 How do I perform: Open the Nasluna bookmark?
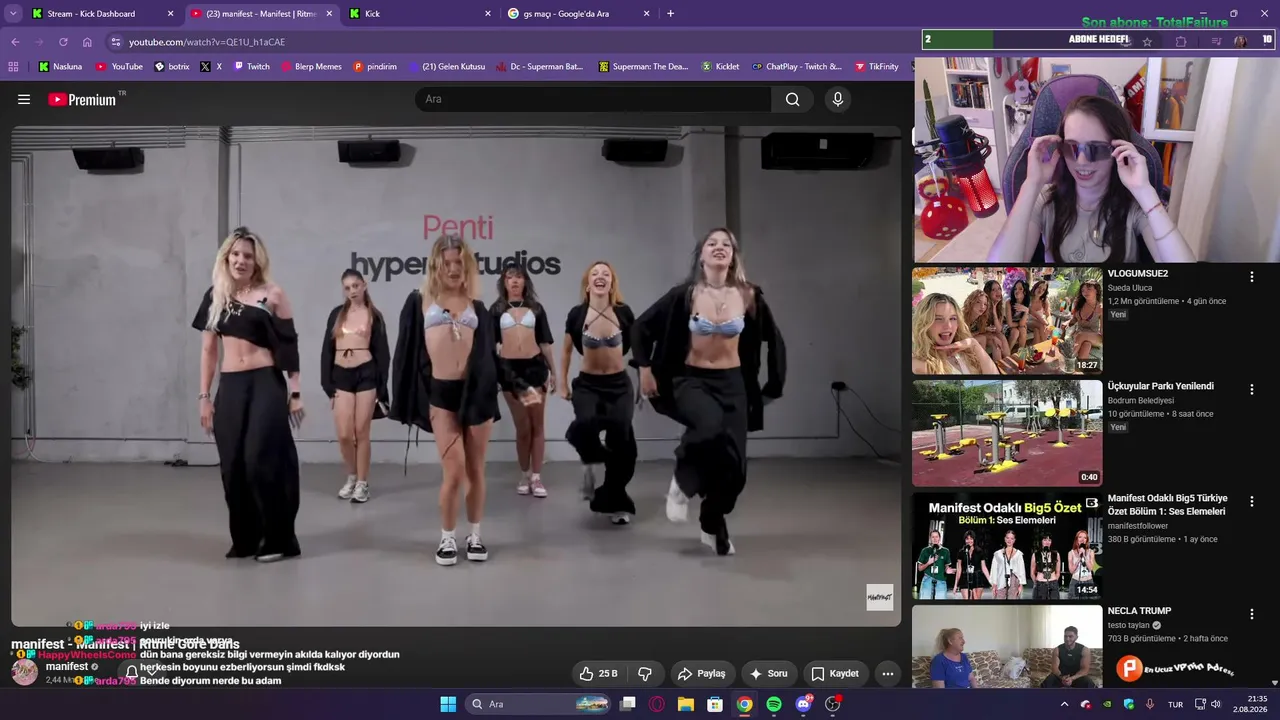pos(60,67)
